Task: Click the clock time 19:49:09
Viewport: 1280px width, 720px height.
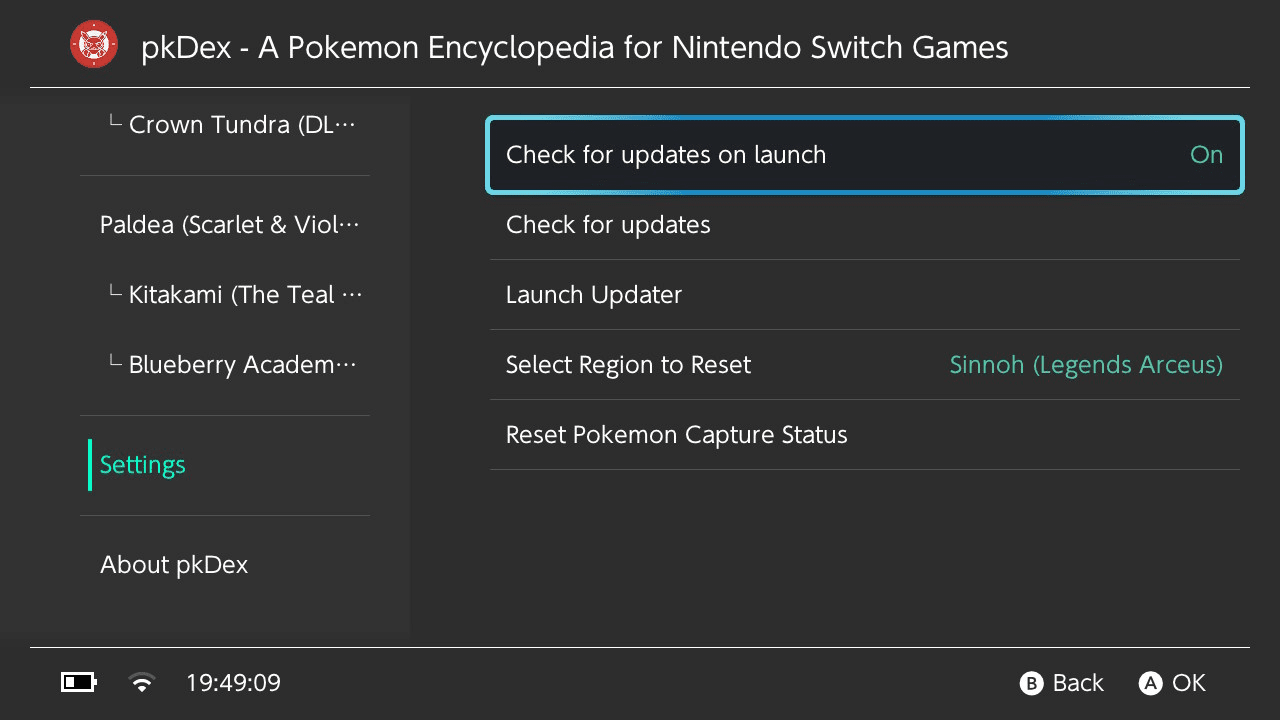Action: click(x=233, y=683)
